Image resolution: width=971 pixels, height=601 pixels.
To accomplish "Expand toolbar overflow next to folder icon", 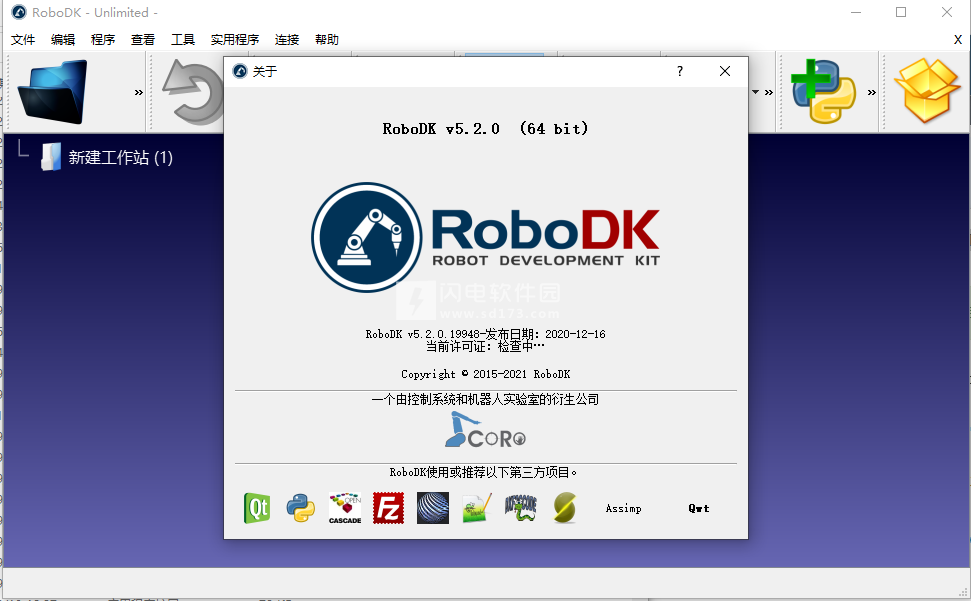I will pos(139,92).
